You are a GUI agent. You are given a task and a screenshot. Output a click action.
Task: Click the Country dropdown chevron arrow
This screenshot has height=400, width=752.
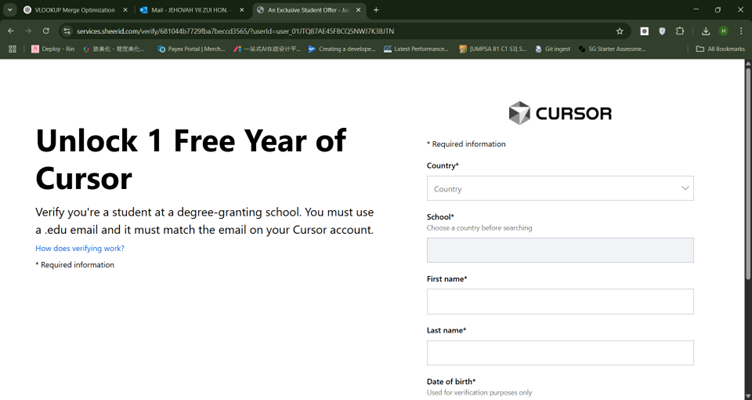click(x=685, y=188)
